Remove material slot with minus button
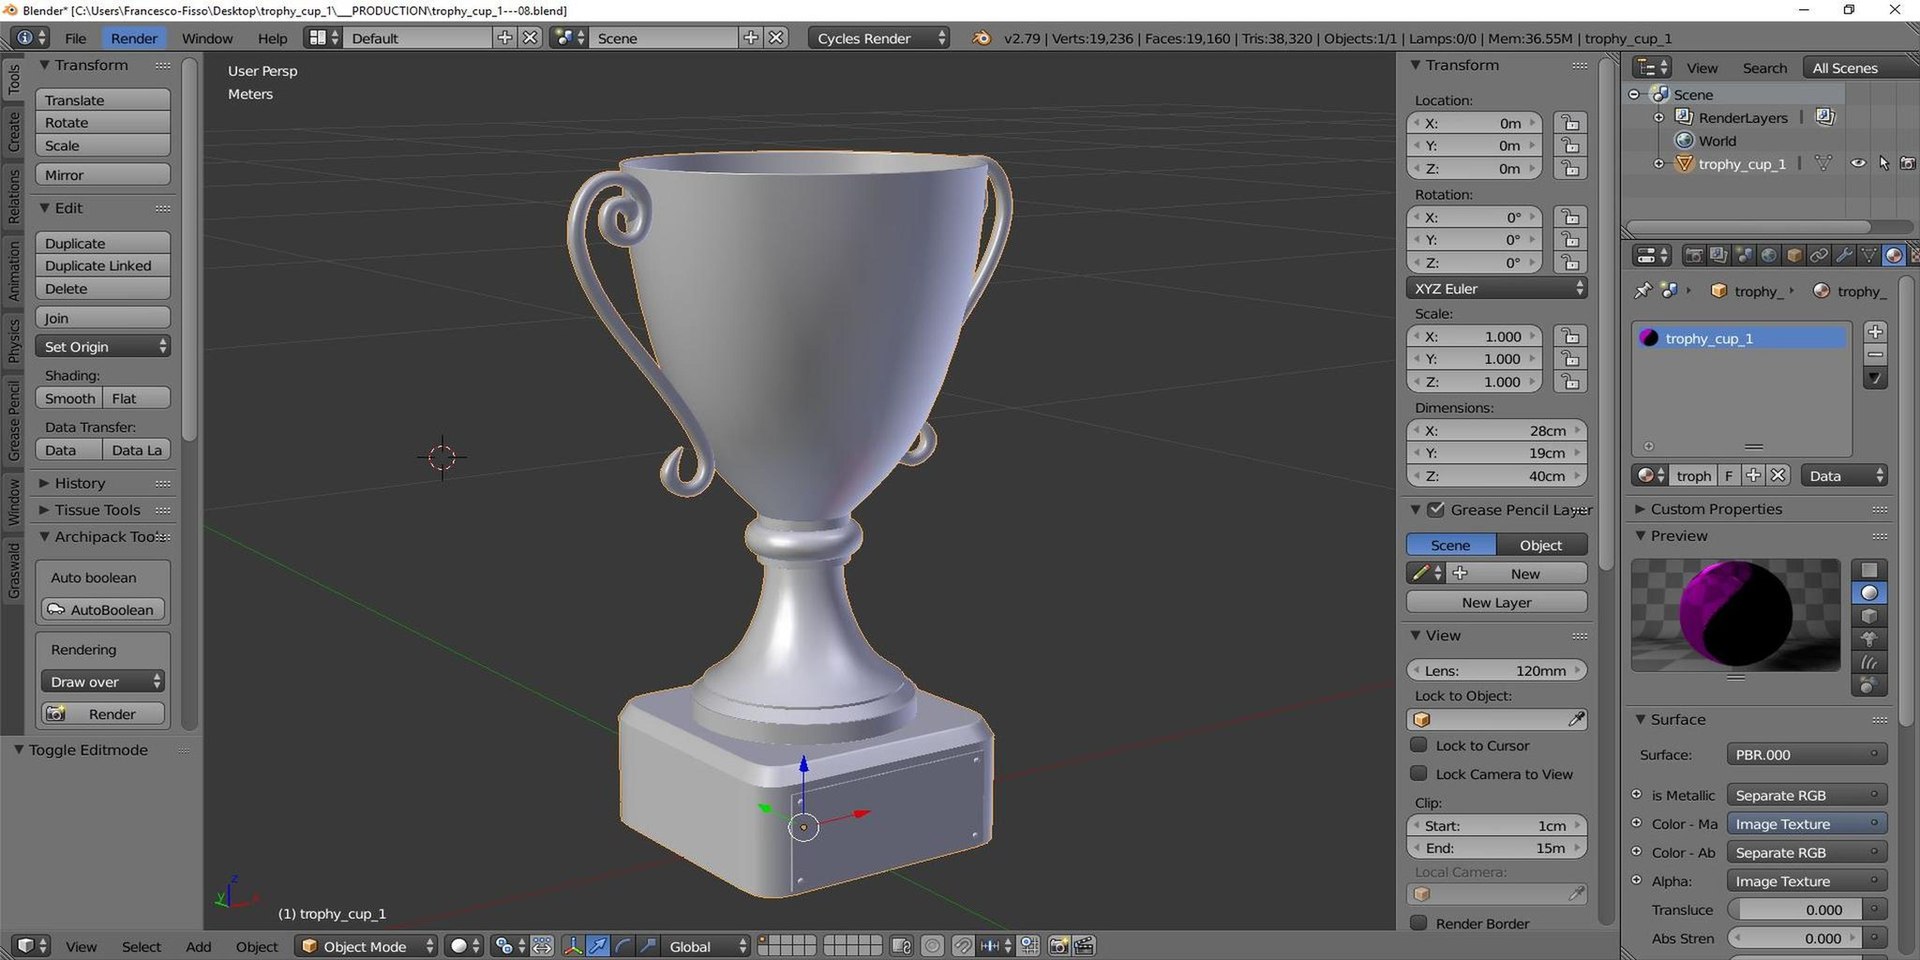Screen dimensions: 1920x960 (x=1876, y=355)
